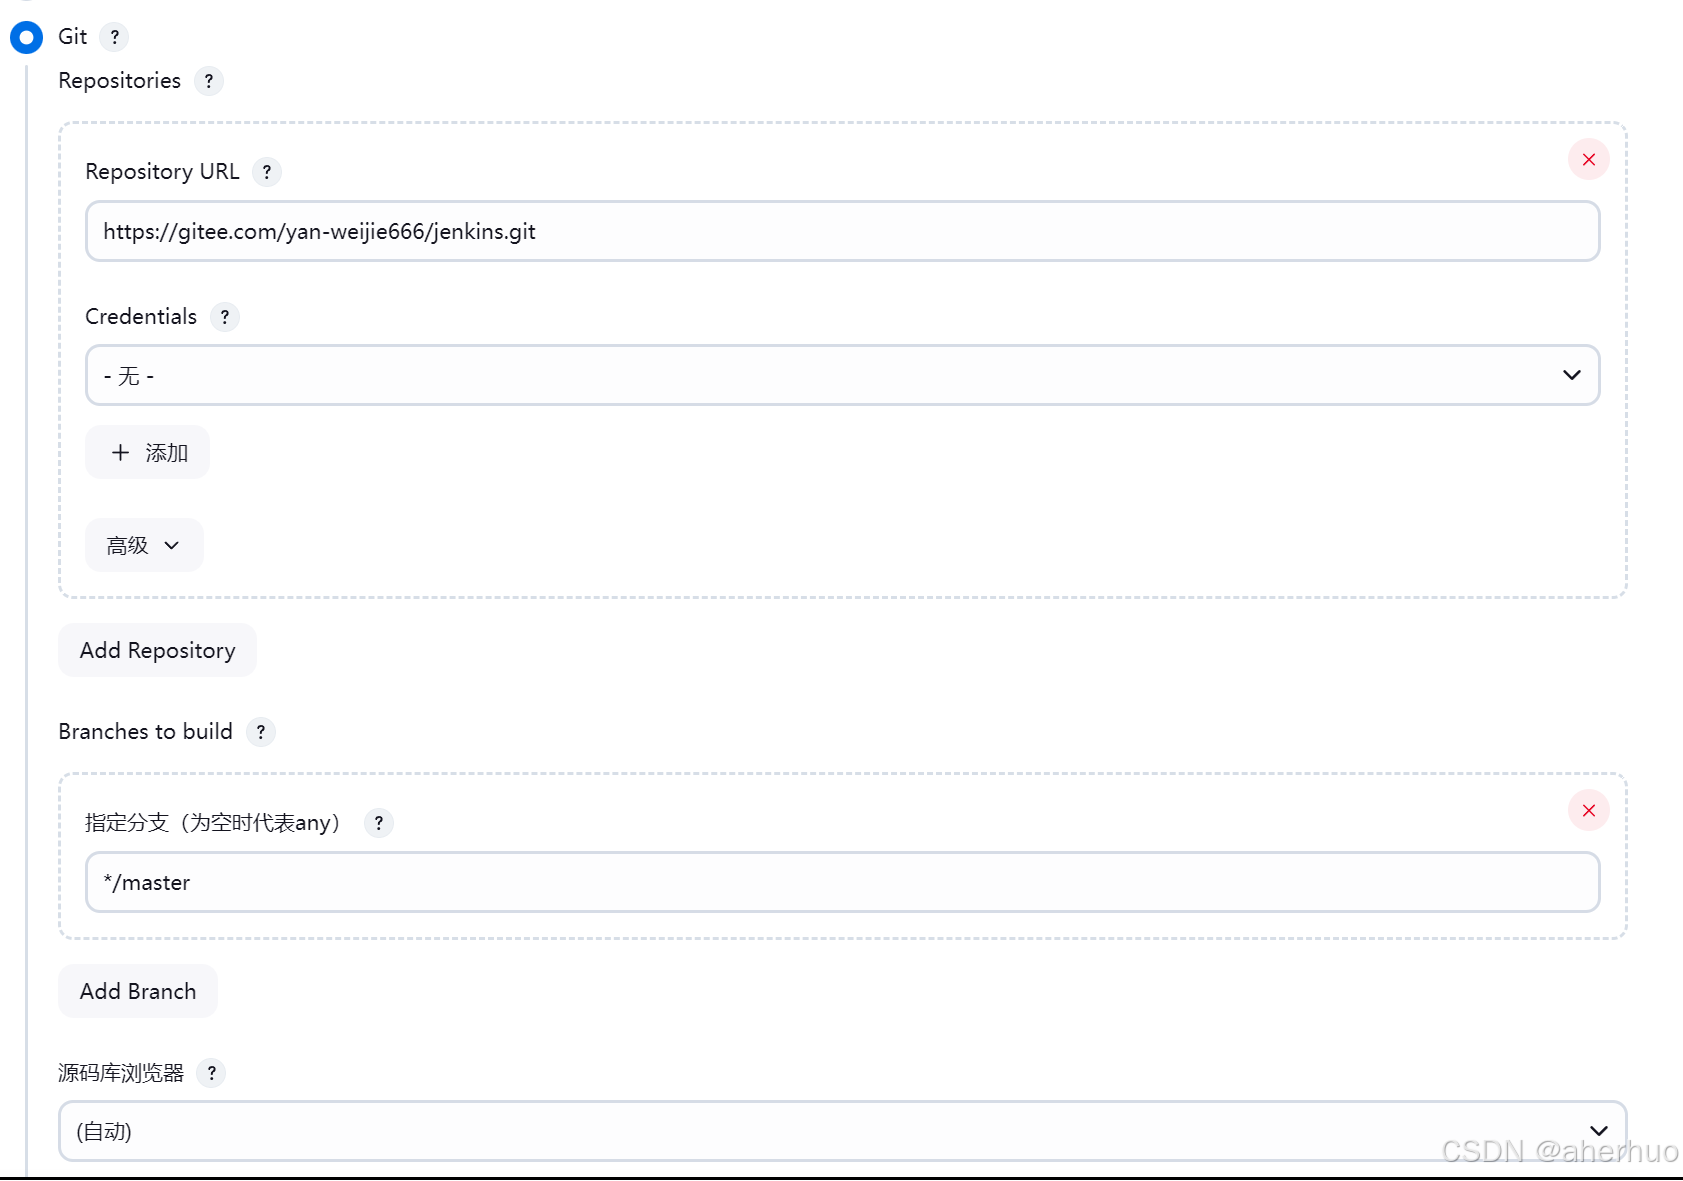The height and width of the screenshot is (1181, 1683).
Task: Remove the */master branch entry
Action: [1588, 811]
